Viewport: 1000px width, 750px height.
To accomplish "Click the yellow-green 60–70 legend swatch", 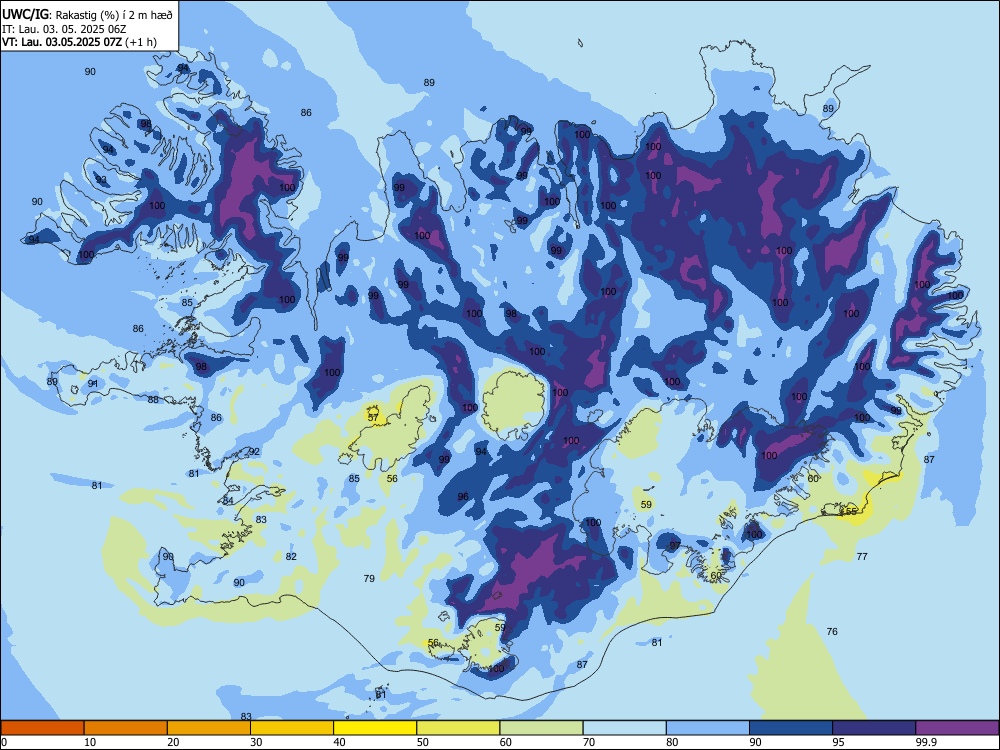I will tap(541, 728).
